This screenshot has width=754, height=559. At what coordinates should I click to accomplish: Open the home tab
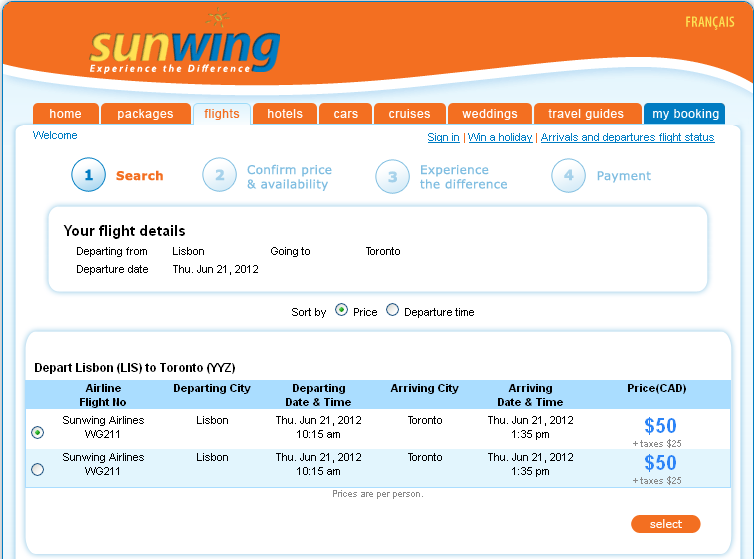(65, 114)
